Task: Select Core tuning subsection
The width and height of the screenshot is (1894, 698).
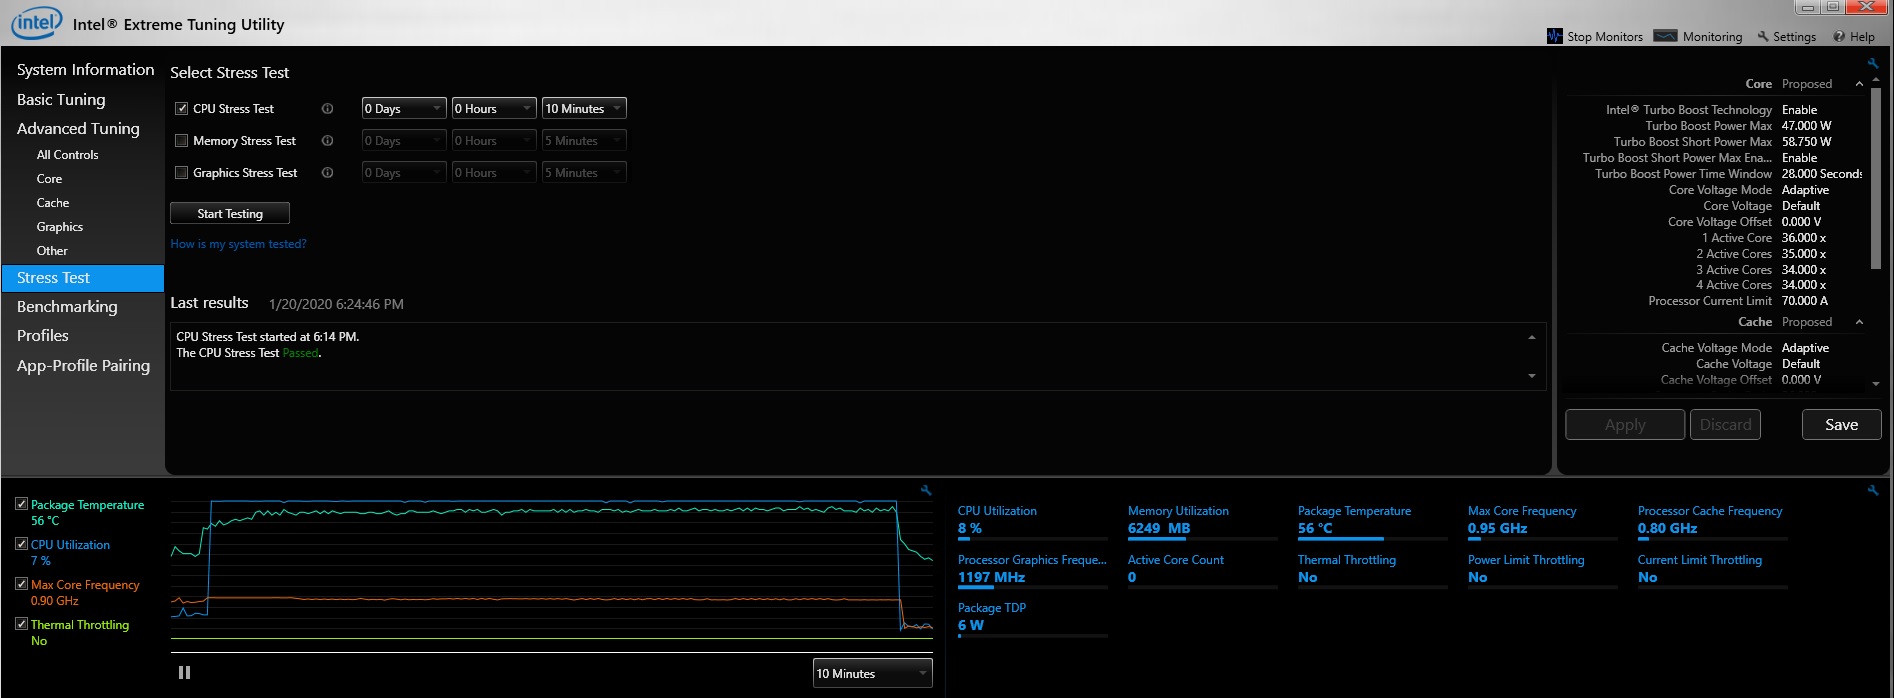Action: pyautogui.click(x=49, y=179)
